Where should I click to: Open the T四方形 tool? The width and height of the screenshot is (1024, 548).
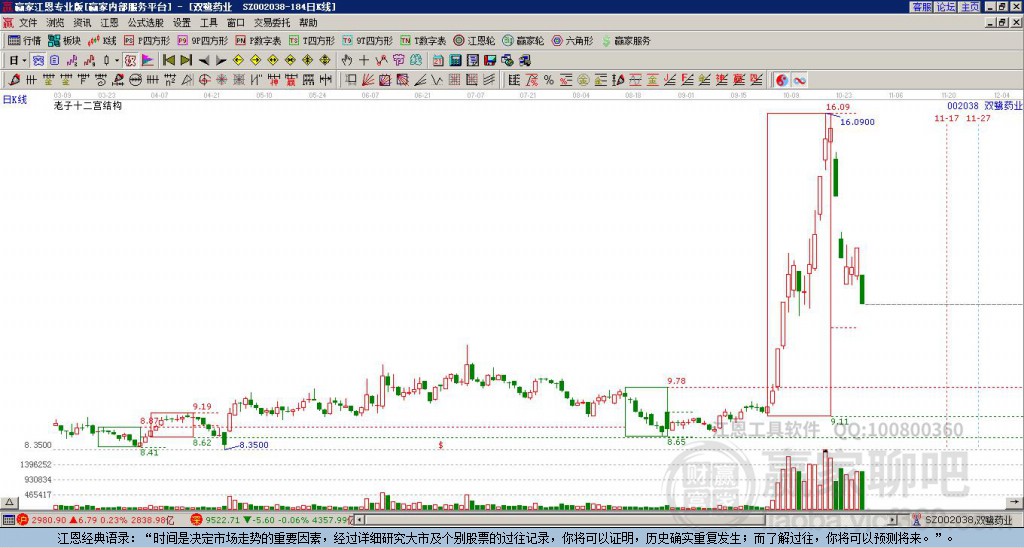(312, 40)
